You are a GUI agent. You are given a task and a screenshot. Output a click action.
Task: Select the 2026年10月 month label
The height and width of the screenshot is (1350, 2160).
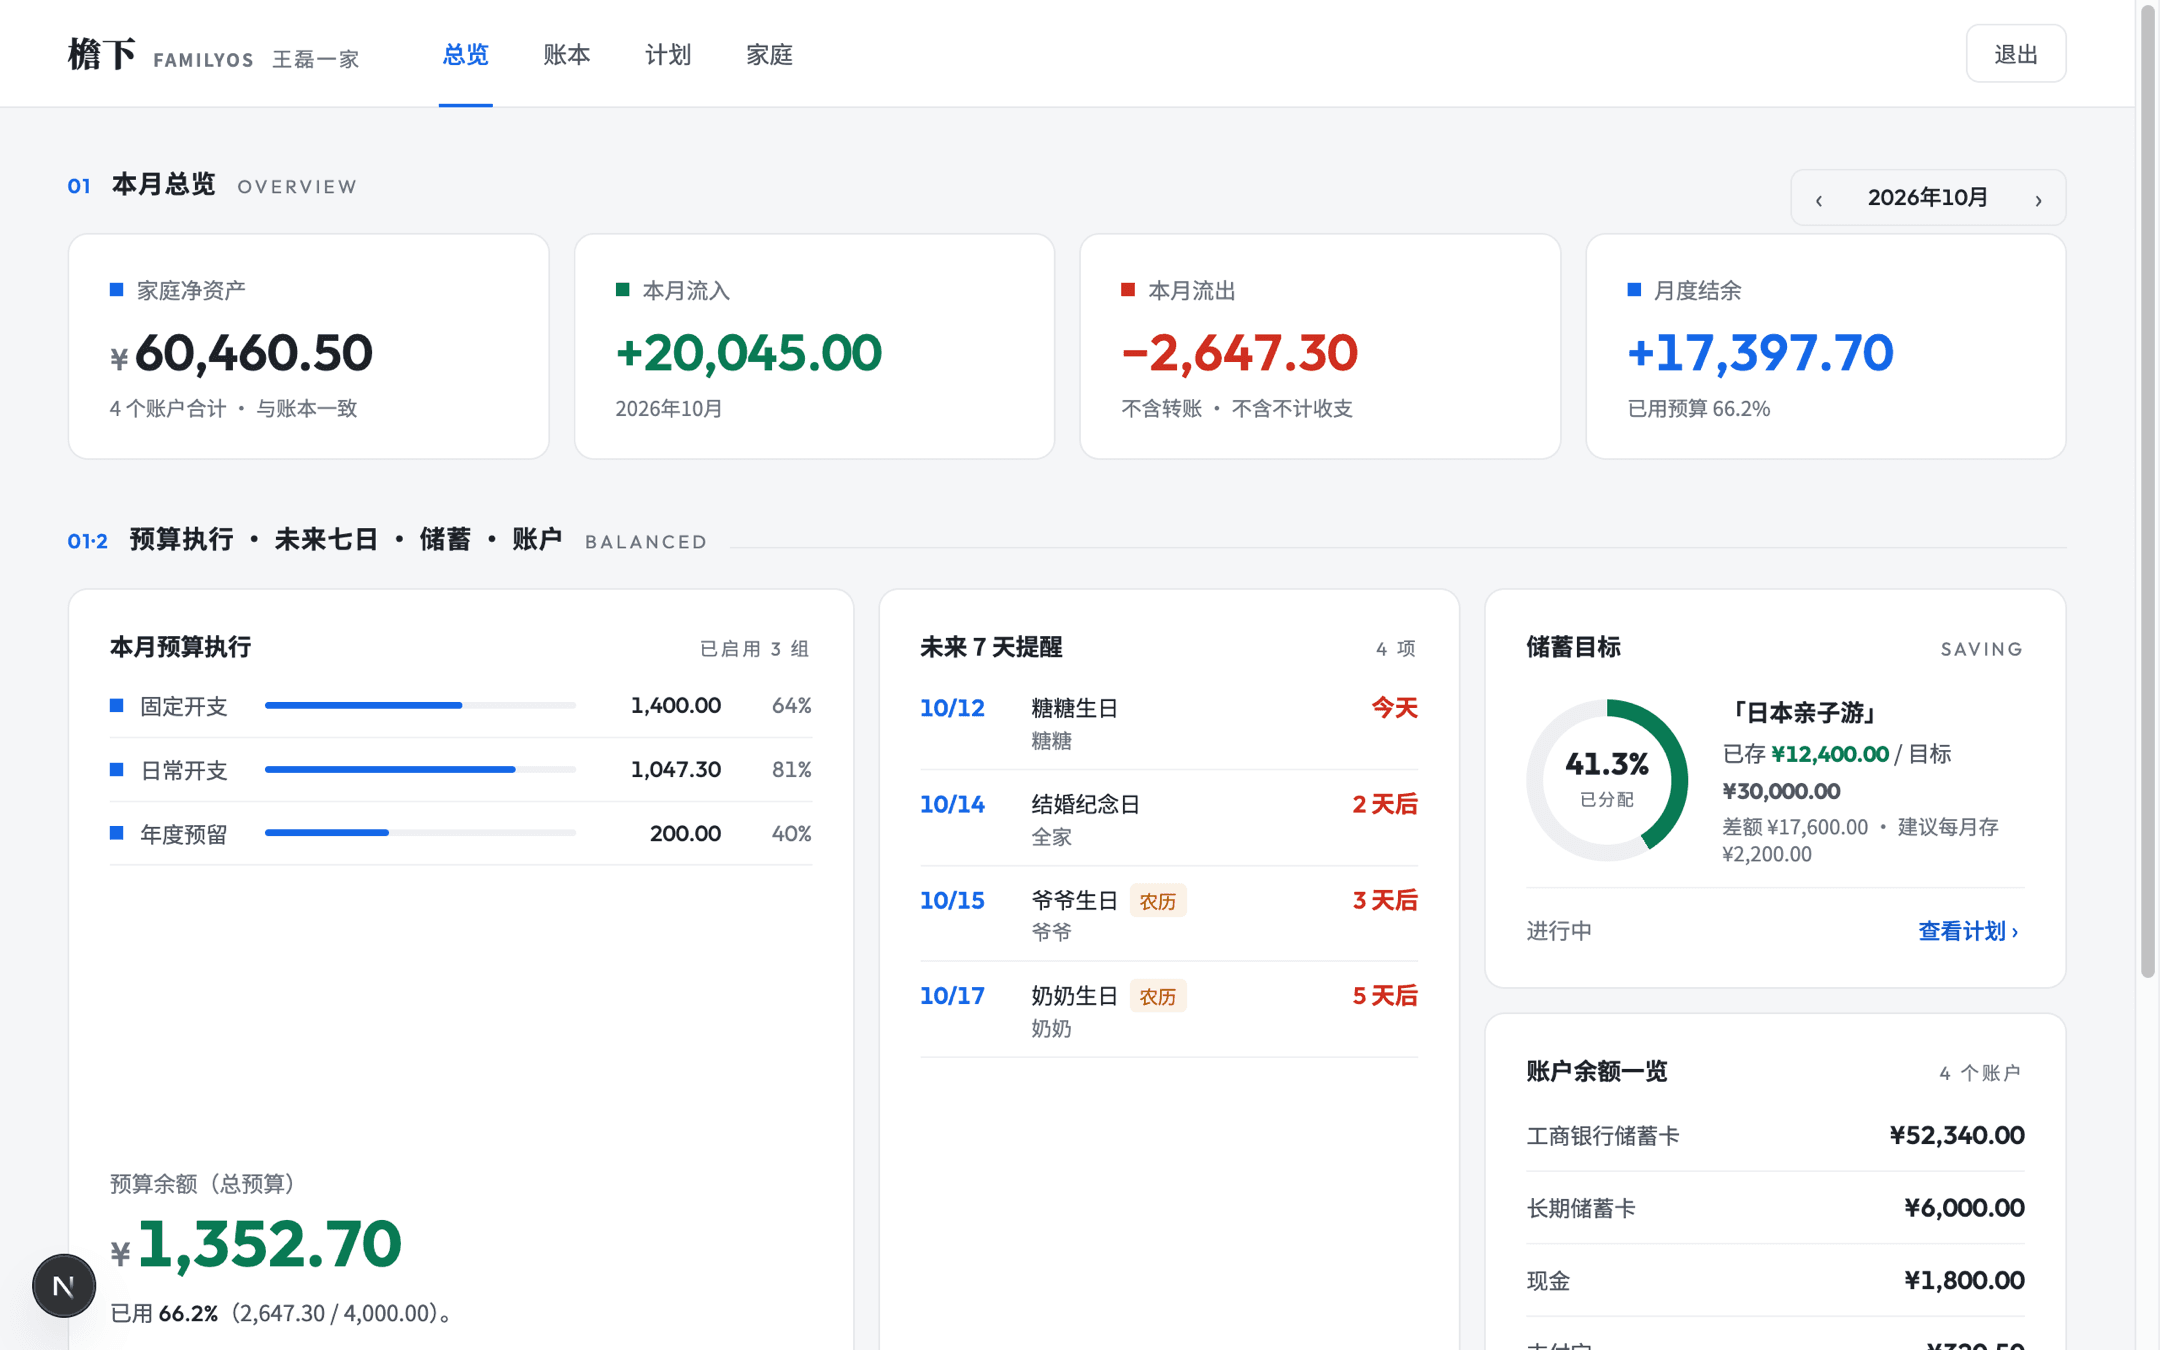pos(1927,197)
